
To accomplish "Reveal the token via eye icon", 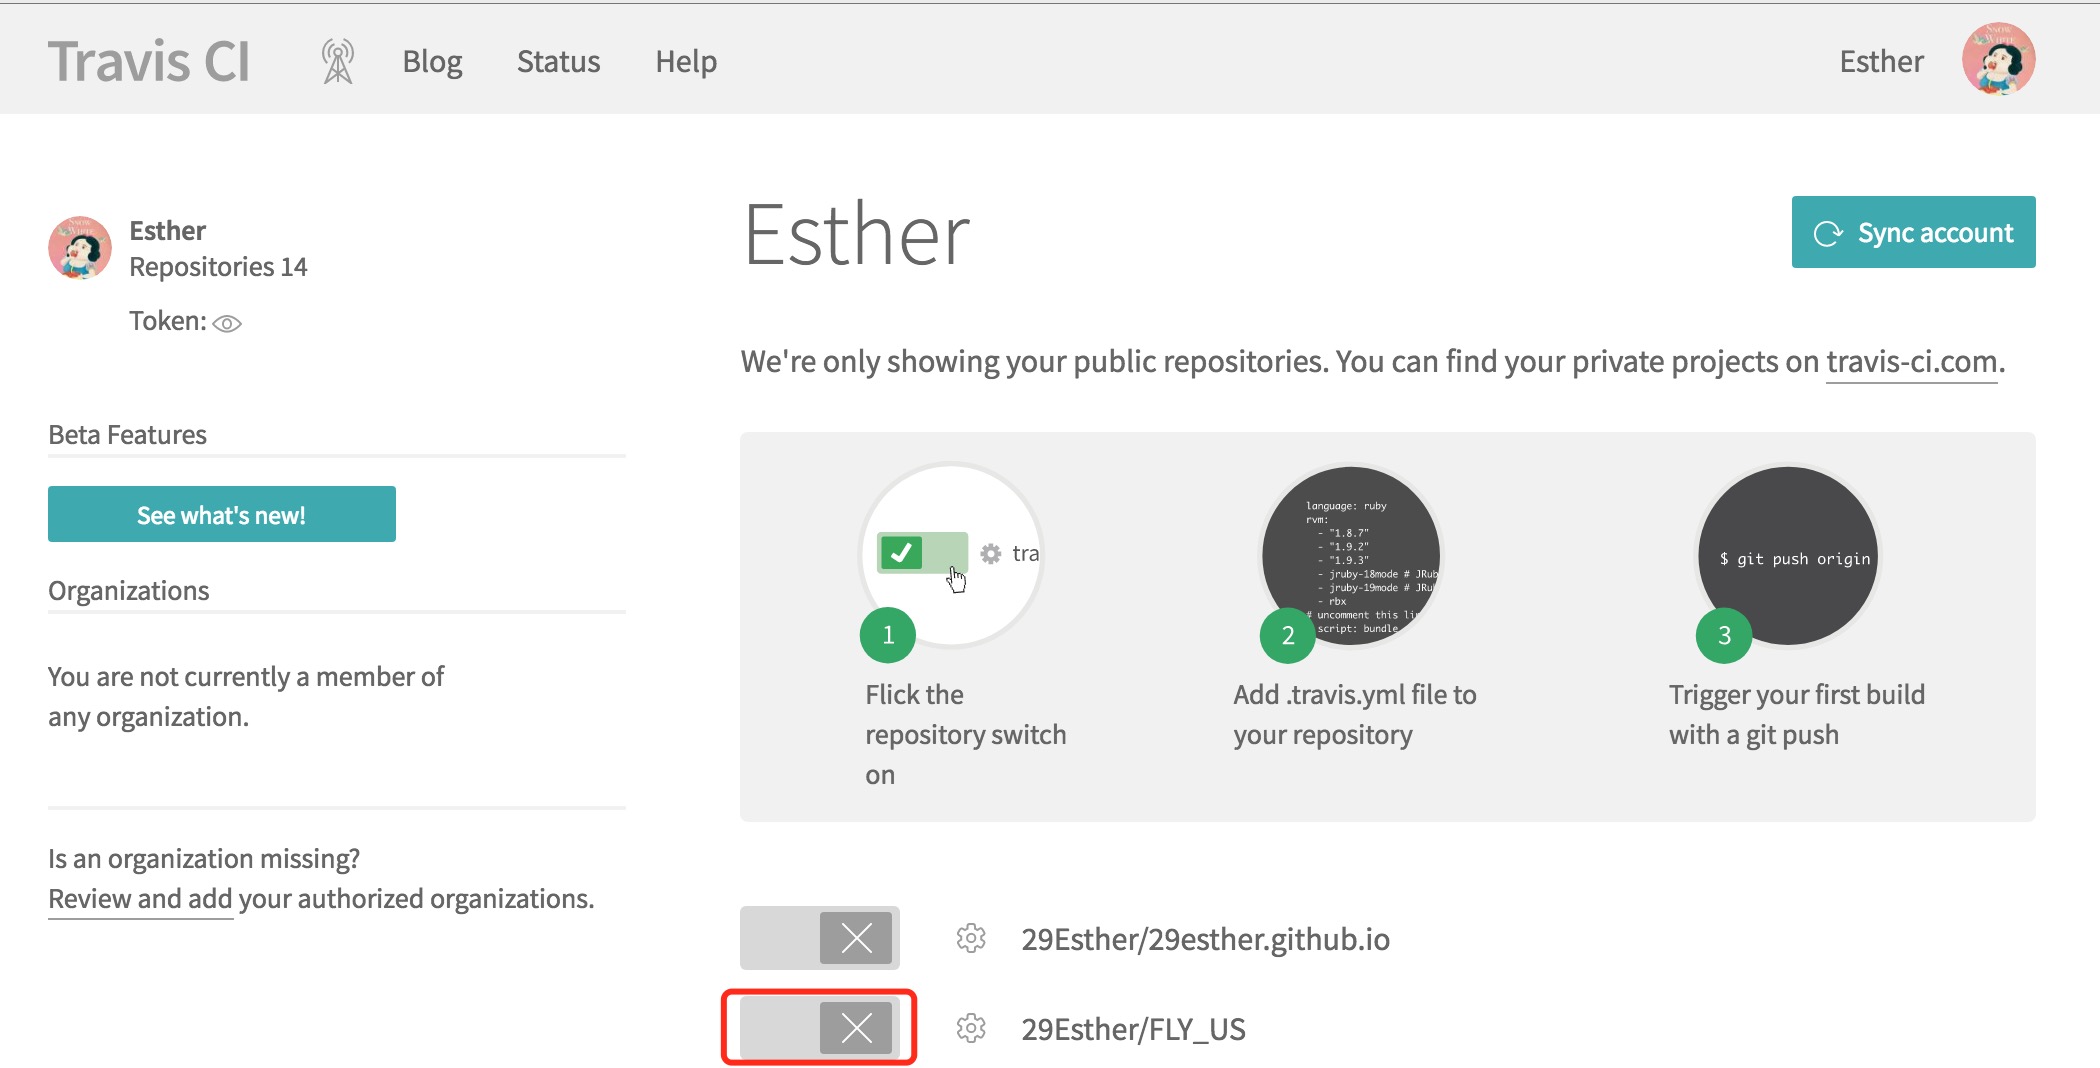I will point(227,323).
